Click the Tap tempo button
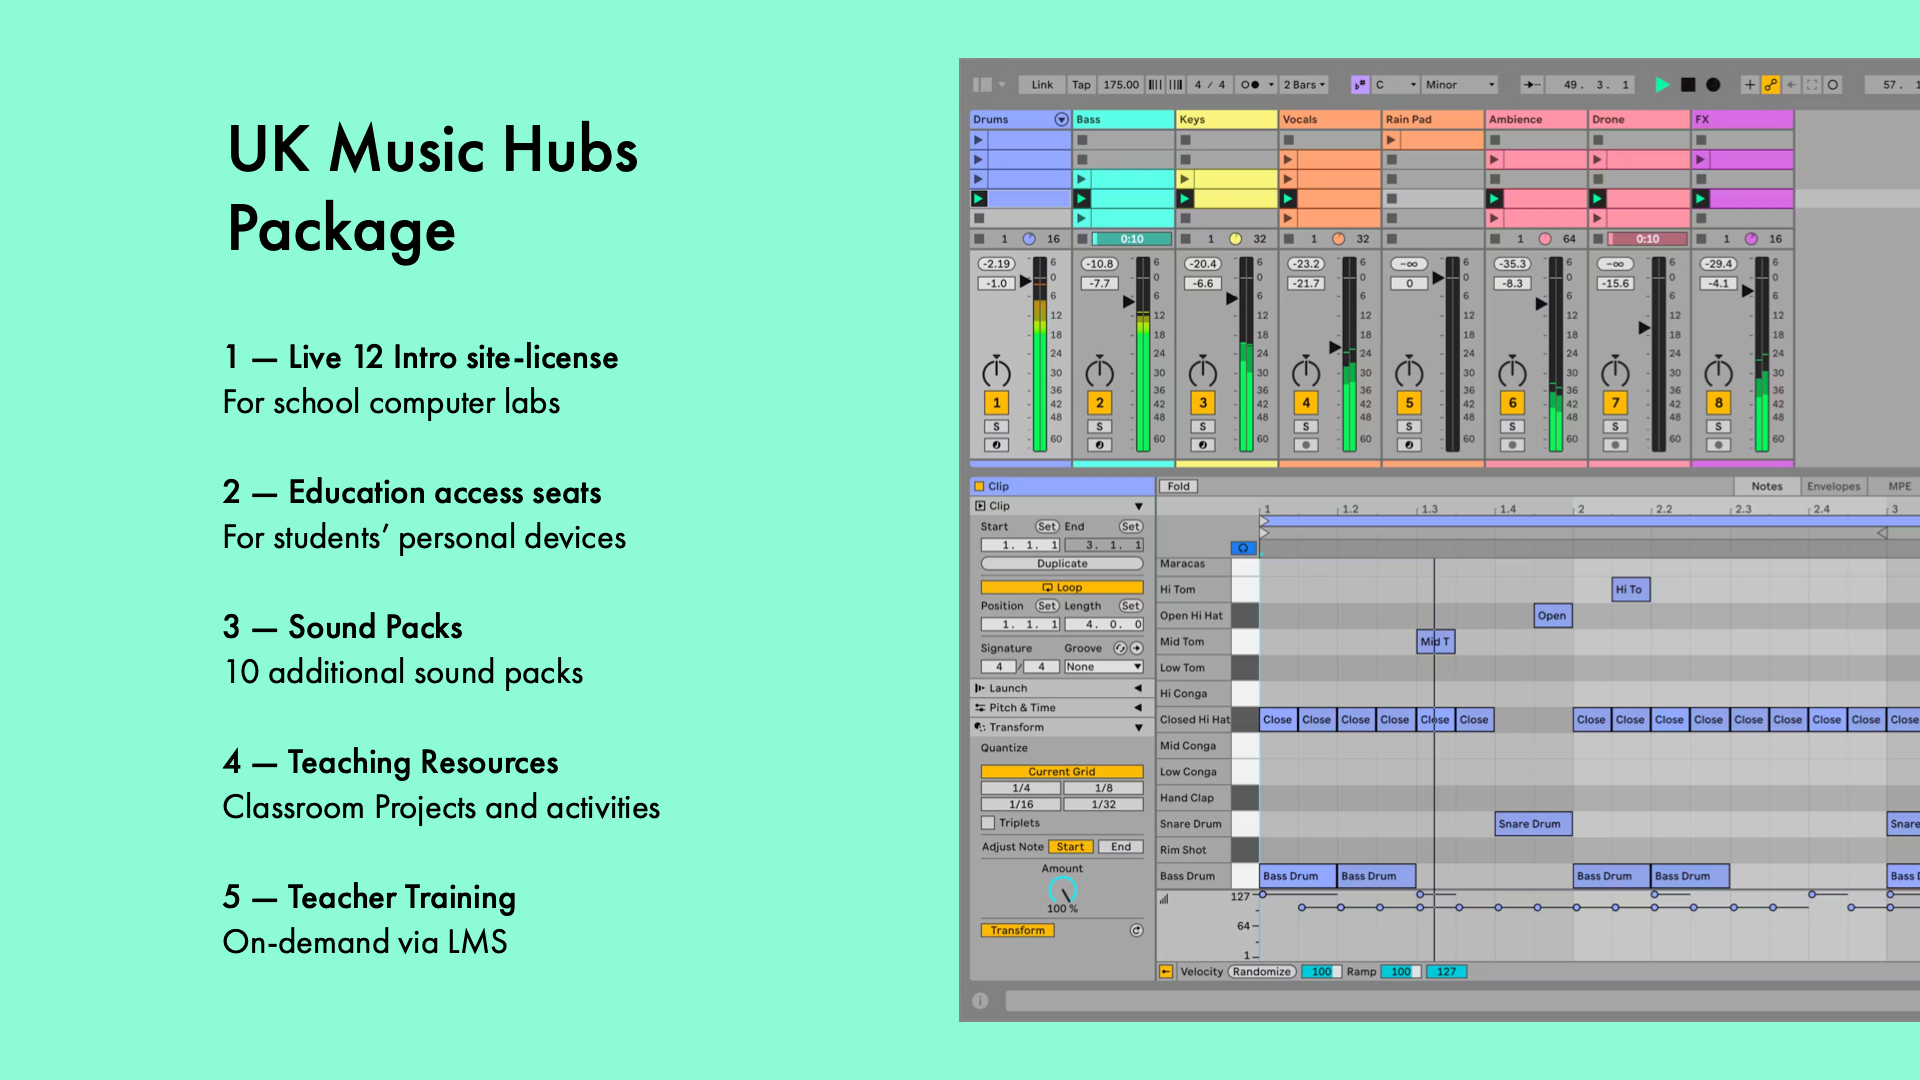Screen dimensions: 1920x1080 [x=1081, y=85]
